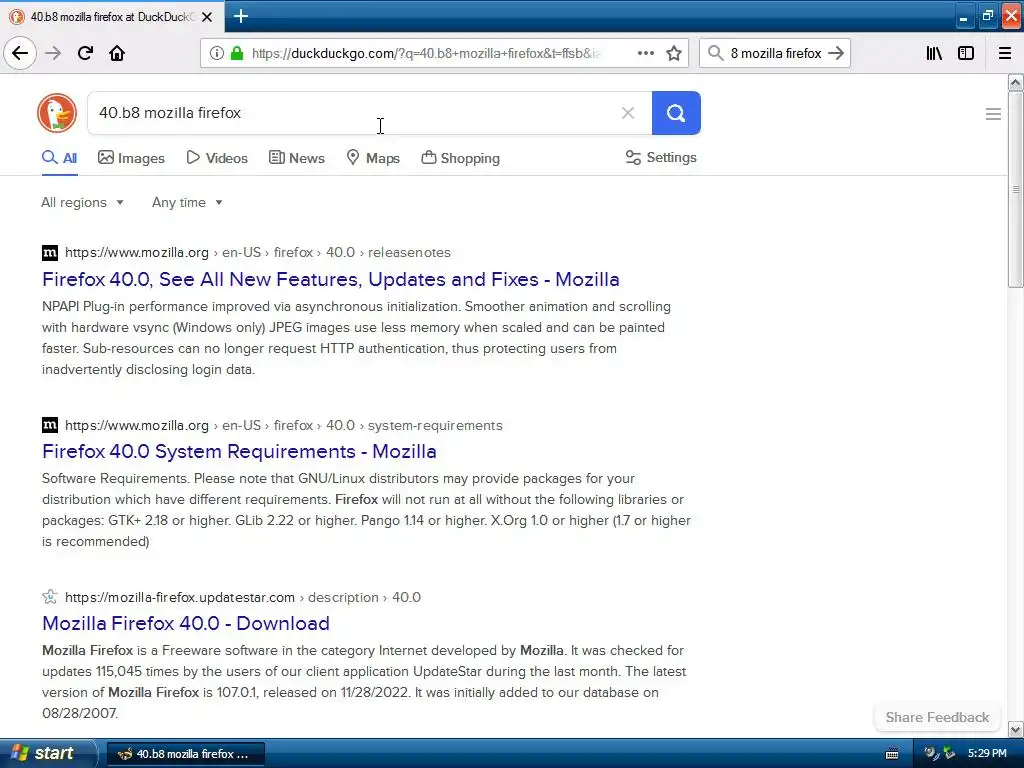Click updatestar.com result URL breadcrumb

click(x=243, y=597)
